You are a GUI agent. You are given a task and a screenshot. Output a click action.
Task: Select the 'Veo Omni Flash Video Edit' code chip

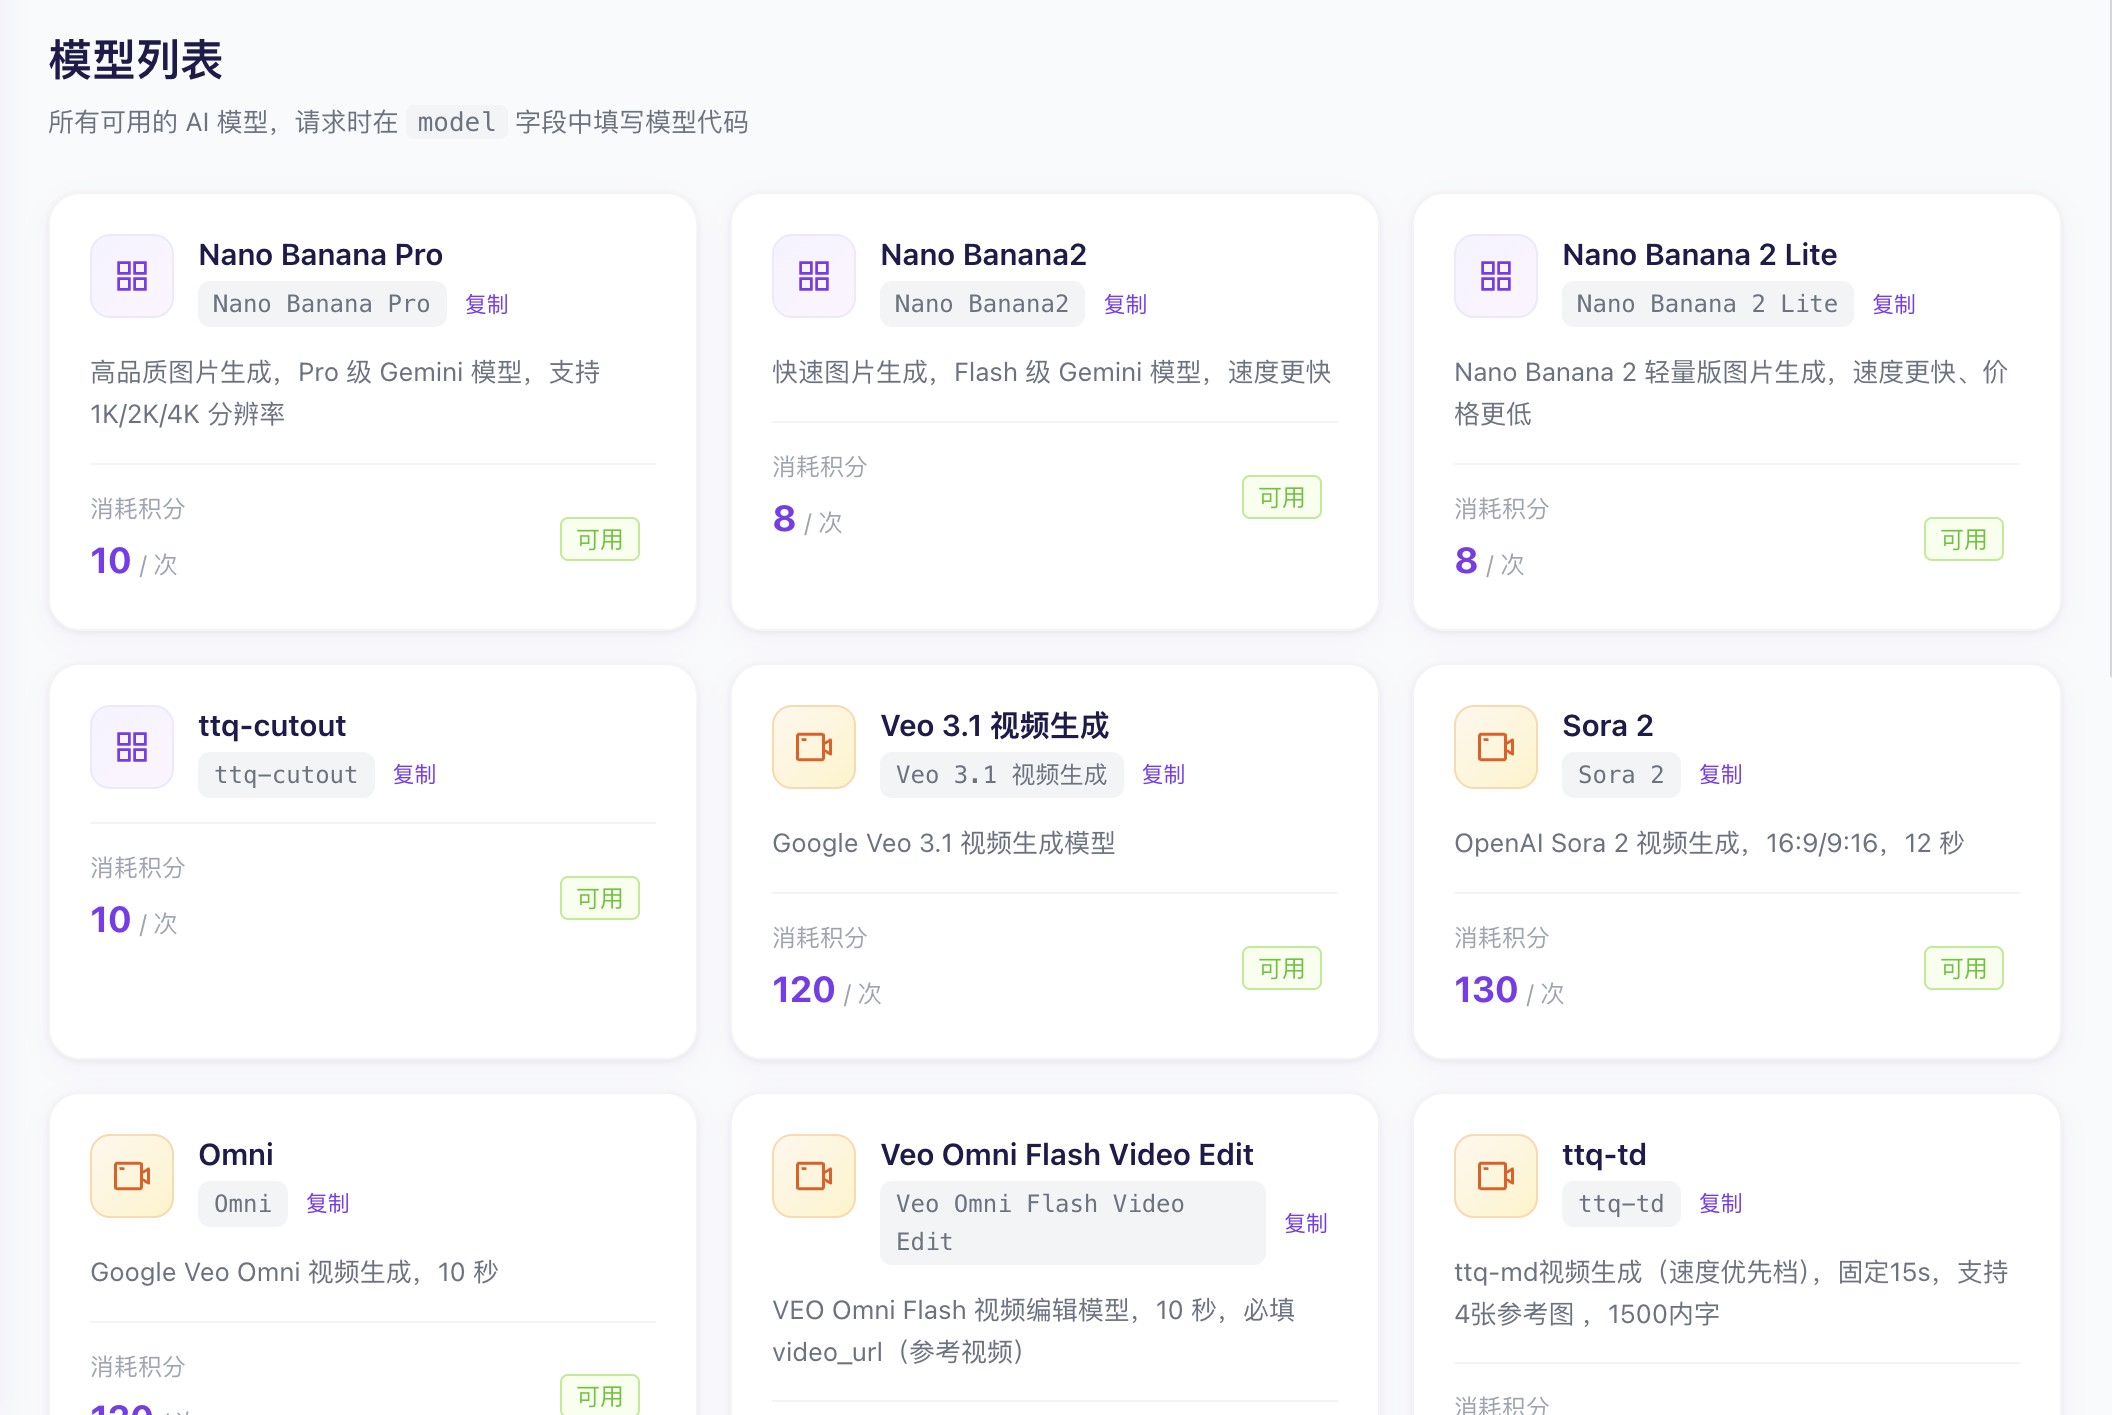pos(1073,1223)
